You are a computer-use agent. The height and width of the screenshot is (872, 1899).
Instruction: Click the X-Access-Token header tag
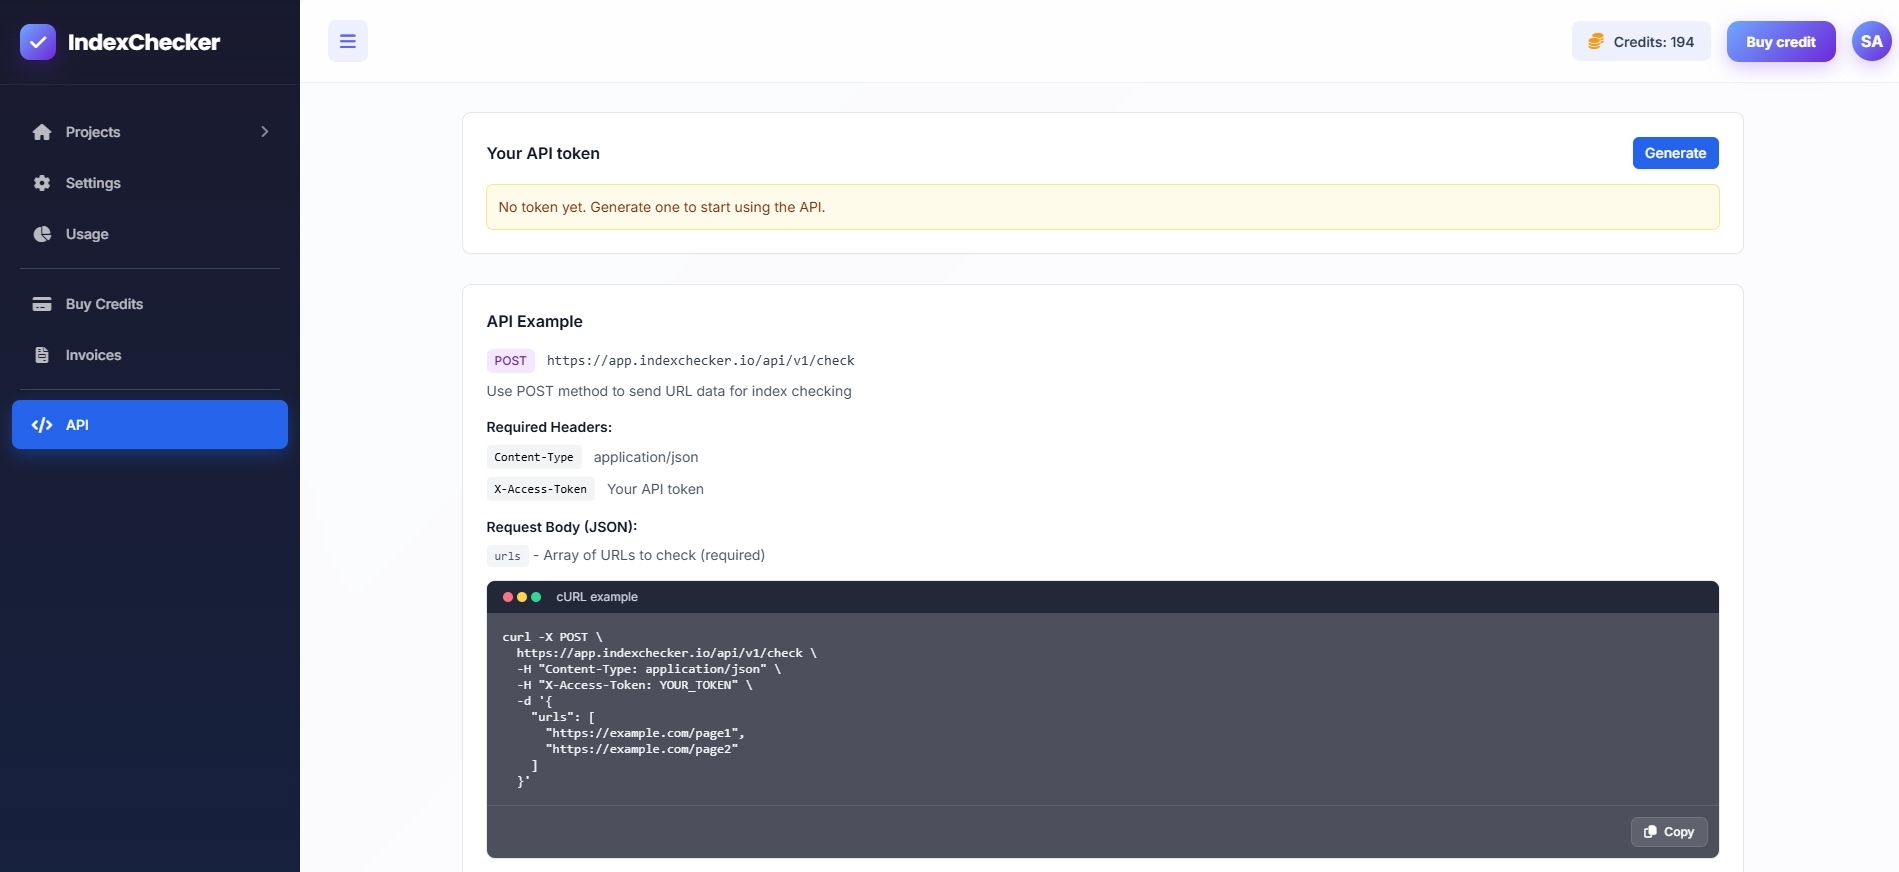(540, 489)
